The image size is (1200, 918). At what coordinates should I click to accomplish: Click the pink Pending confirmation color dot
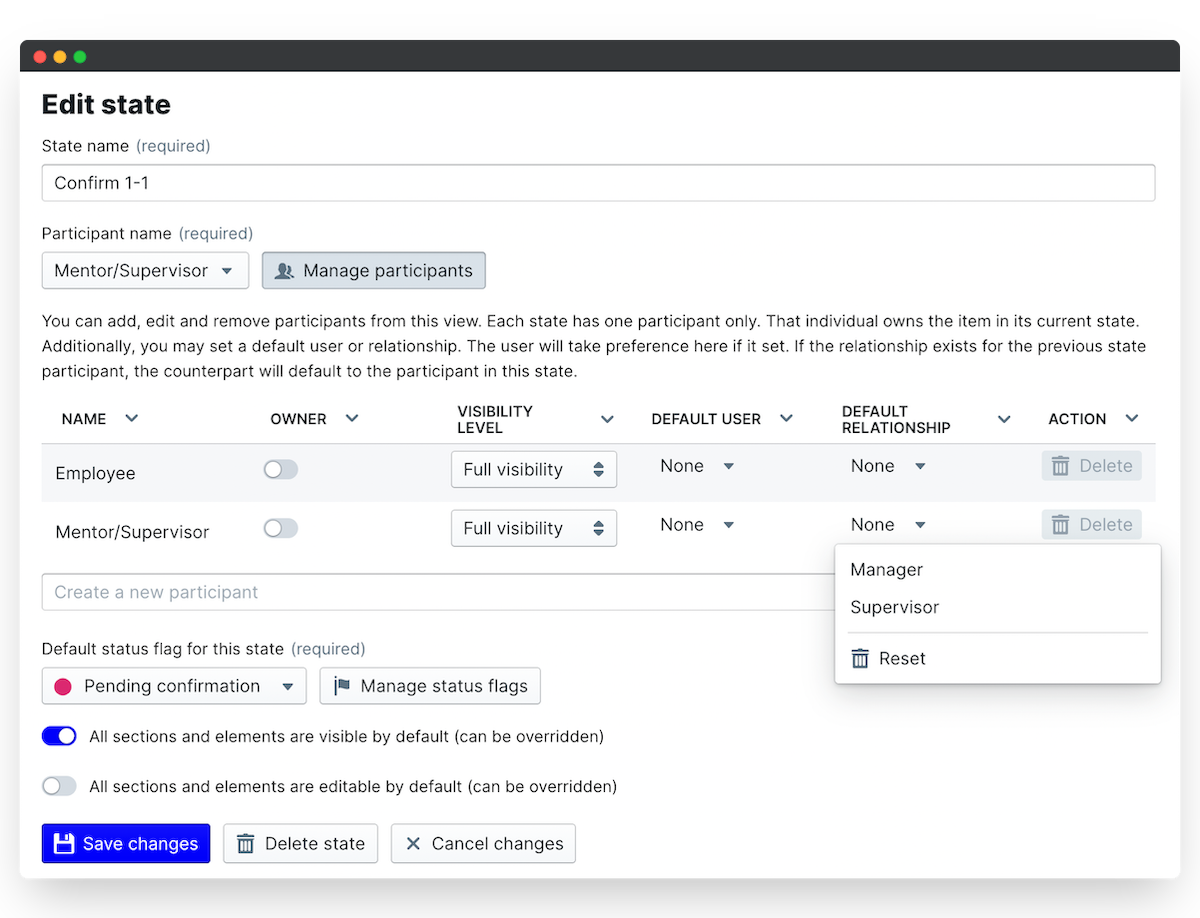63,687
